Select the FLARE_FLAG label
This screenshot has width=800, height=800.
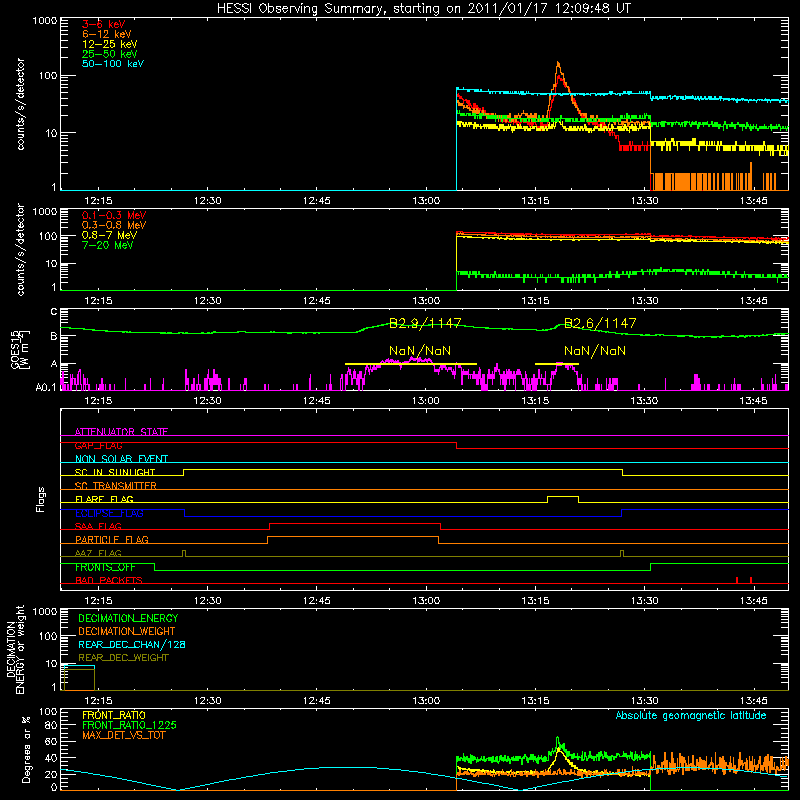(x=104, y=499)
